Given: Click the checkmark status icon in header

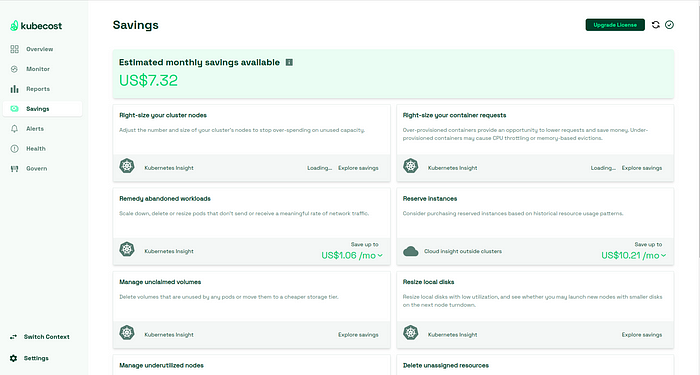Looking at the screenshot, I should [x=669, y=25].
